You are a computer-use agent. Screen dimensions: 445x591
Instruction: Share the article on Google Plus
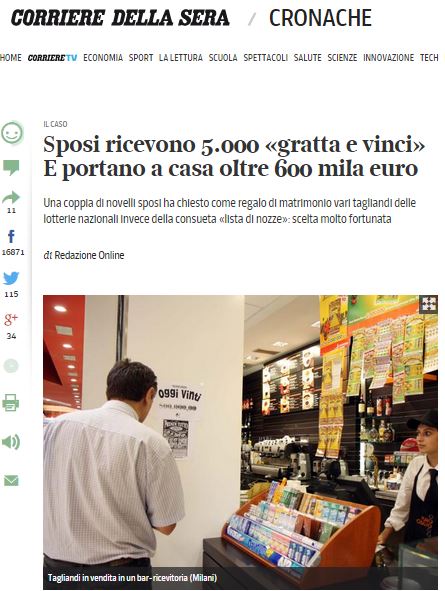(11, 320)
